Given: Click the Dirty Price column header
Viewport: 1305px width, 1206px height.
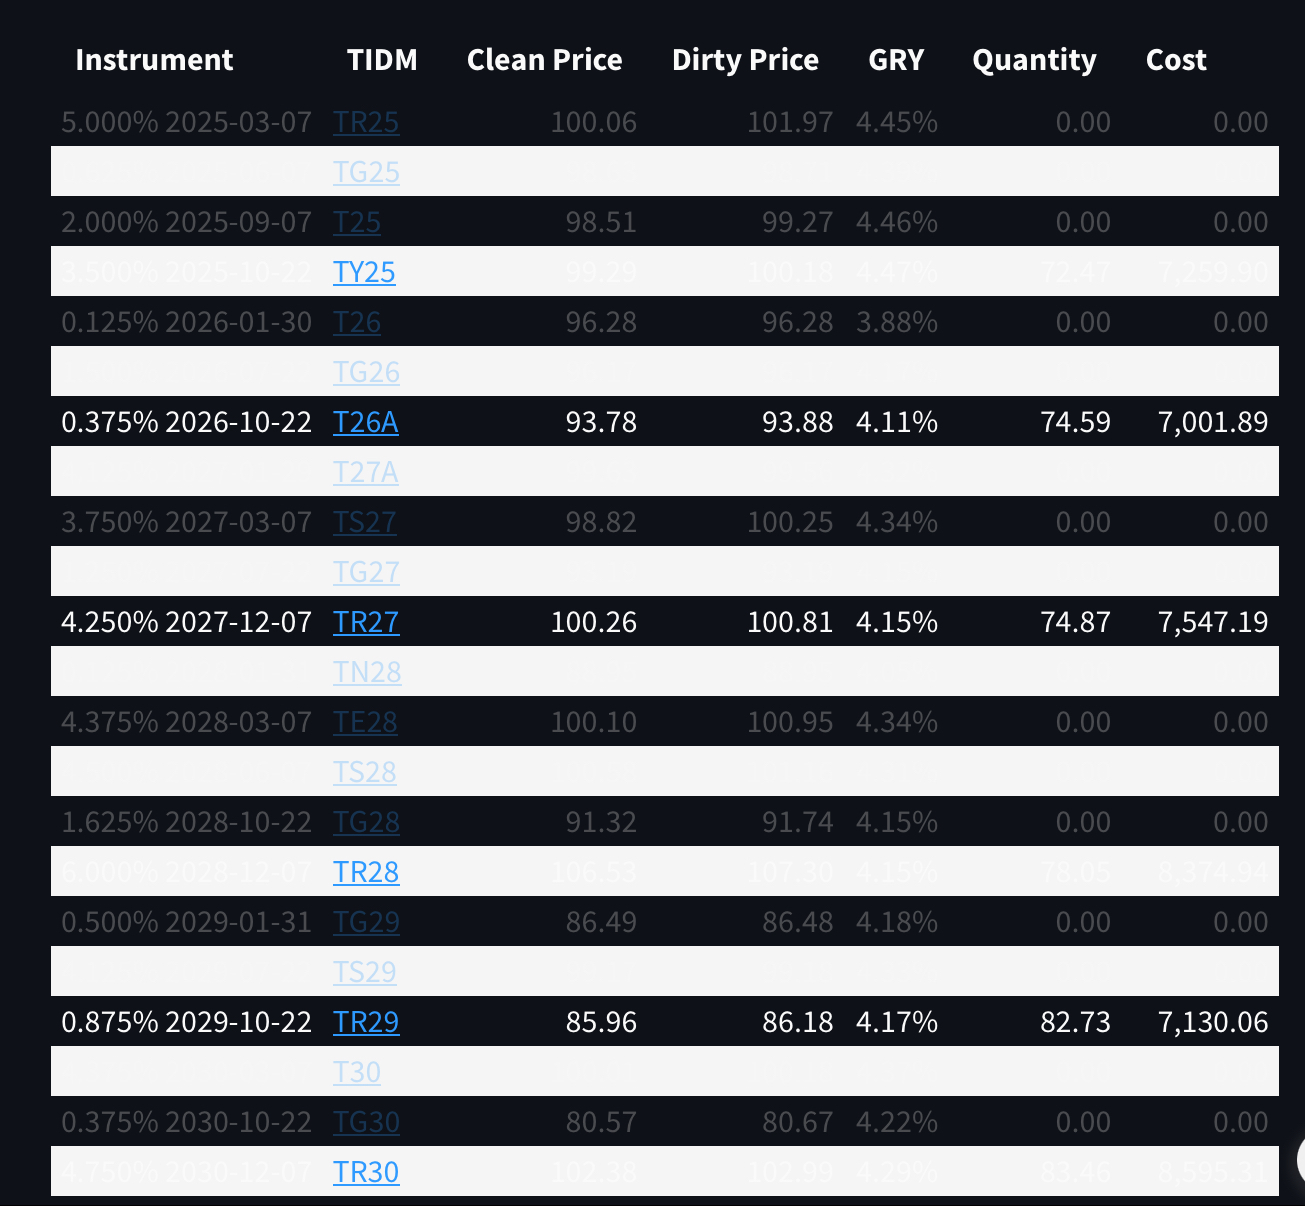Looking at the screenshot, I should [745, 60].
